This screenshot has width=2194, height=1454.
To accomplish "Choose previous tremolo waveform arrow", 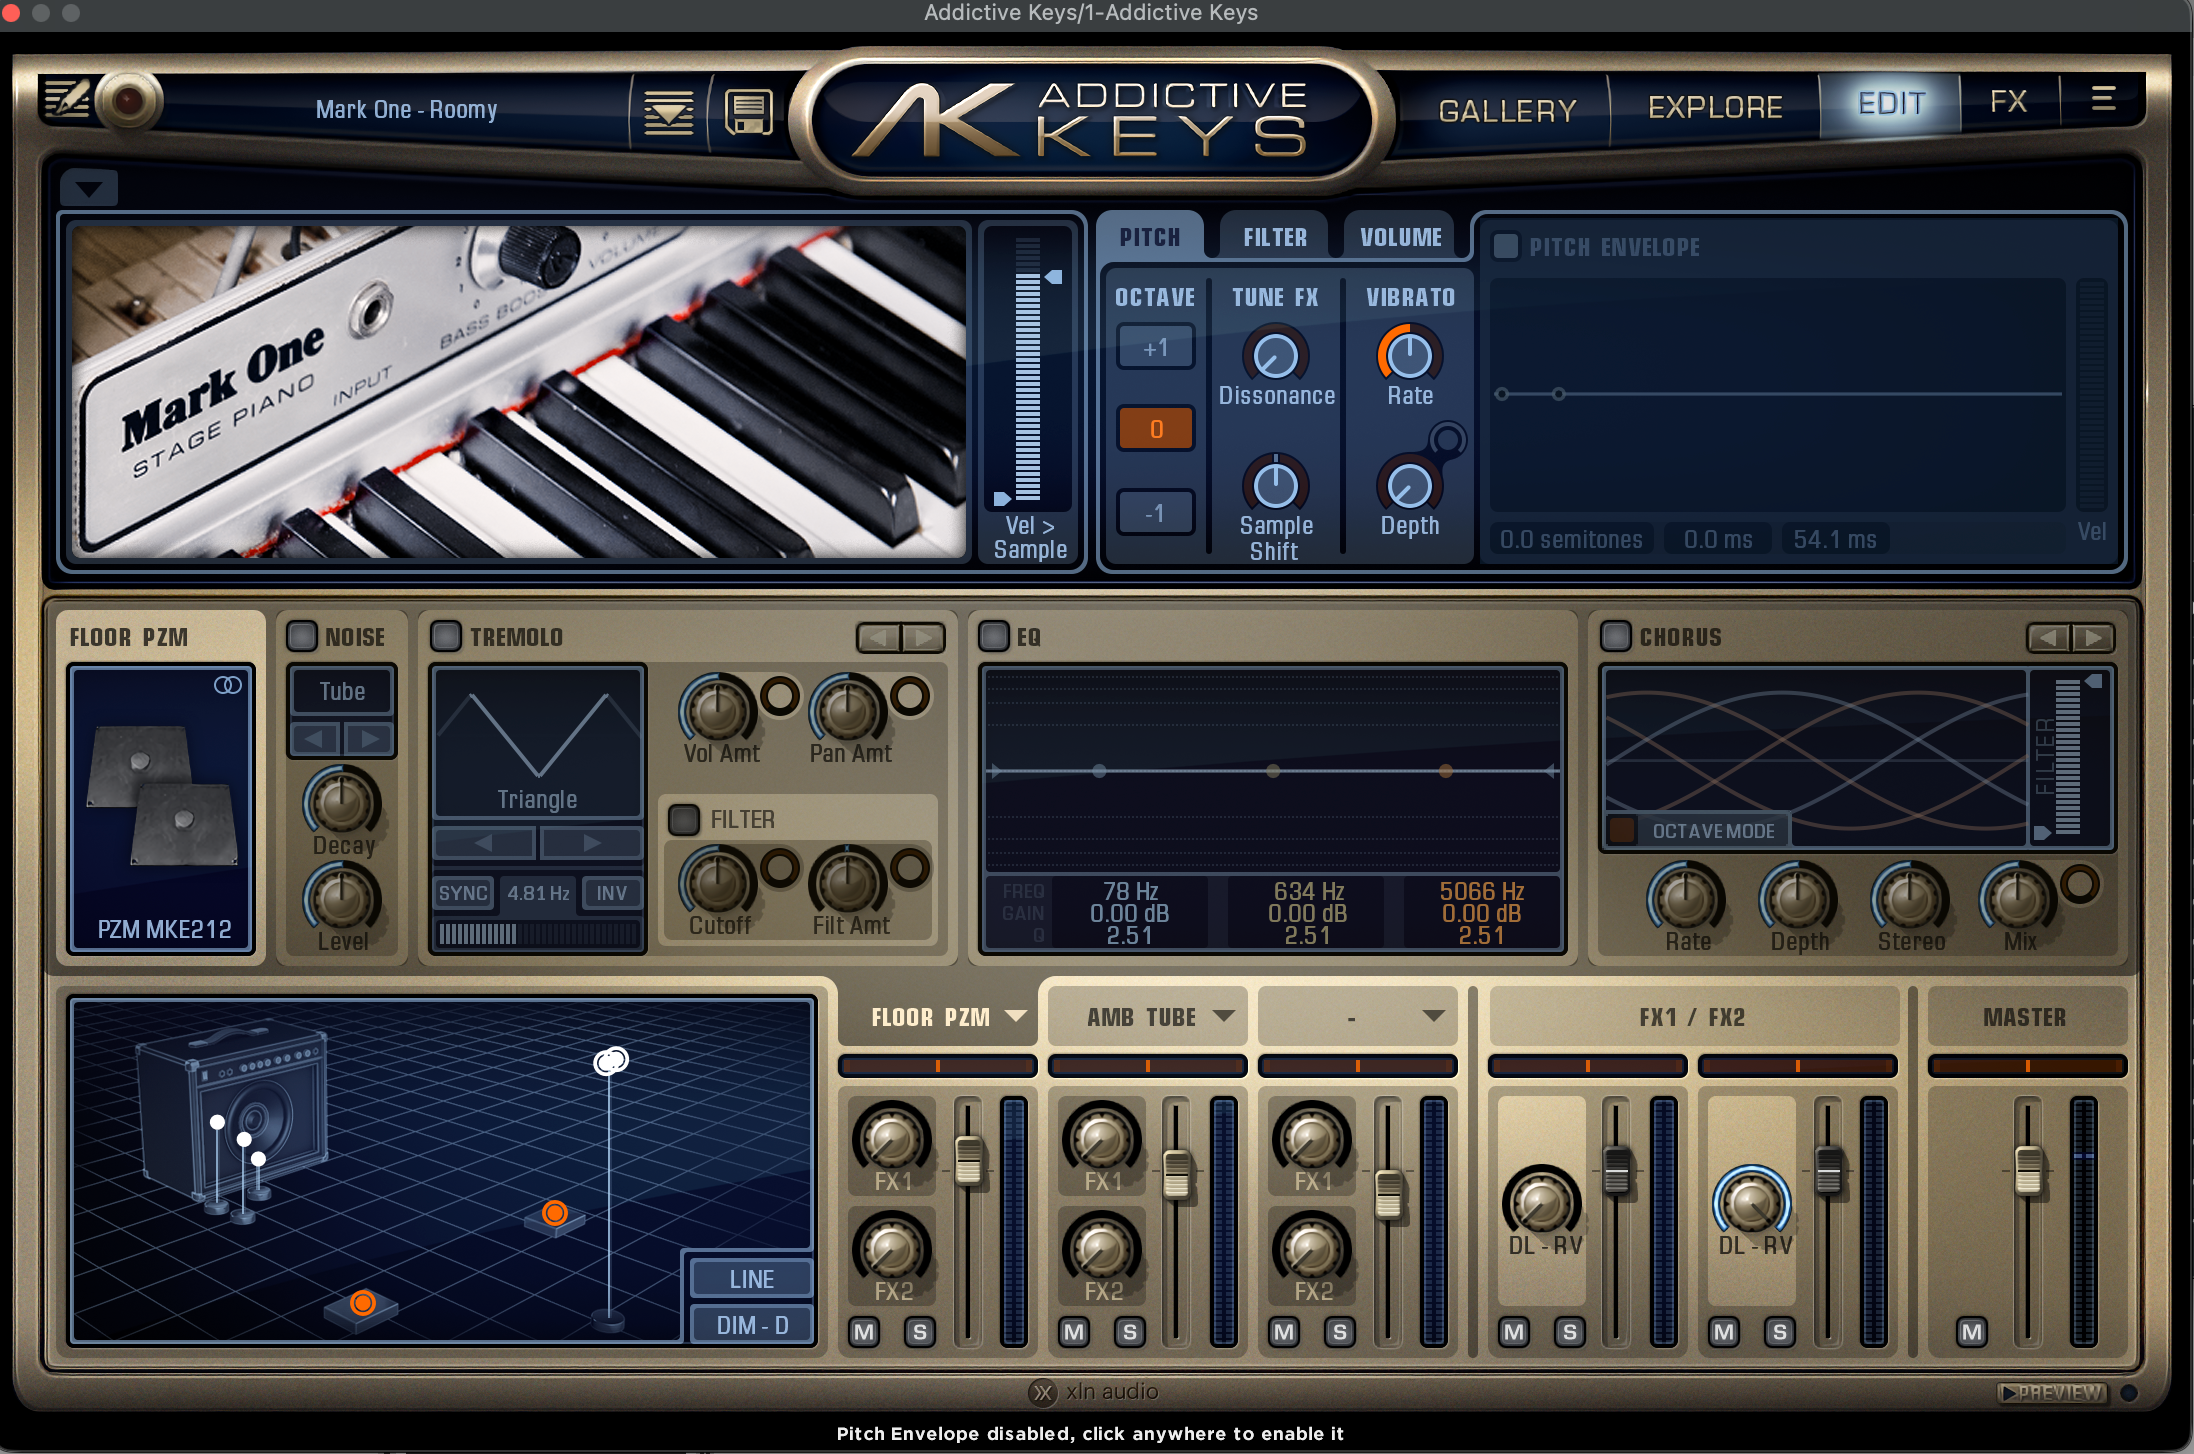I will (x=485, y=843).
